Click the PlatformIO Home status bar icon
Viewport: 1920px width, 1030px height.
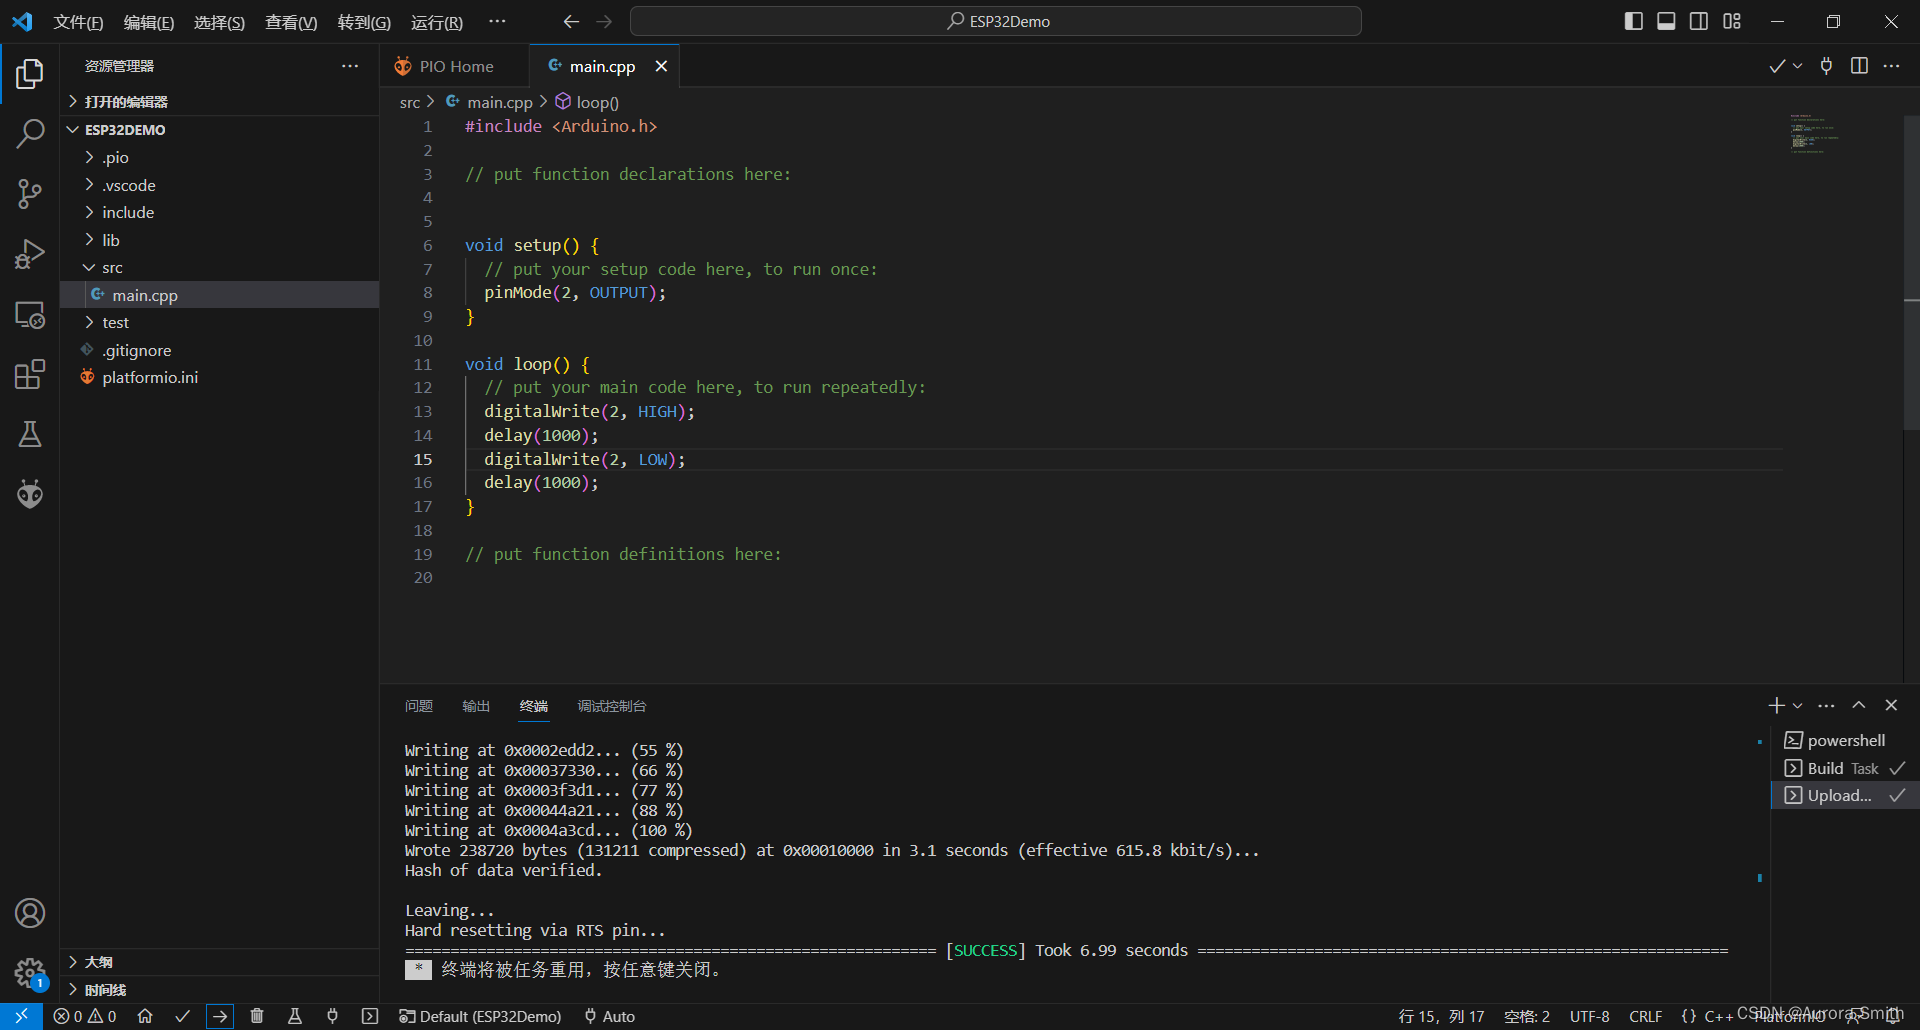pyautogui.click(x=145, y=1016)
